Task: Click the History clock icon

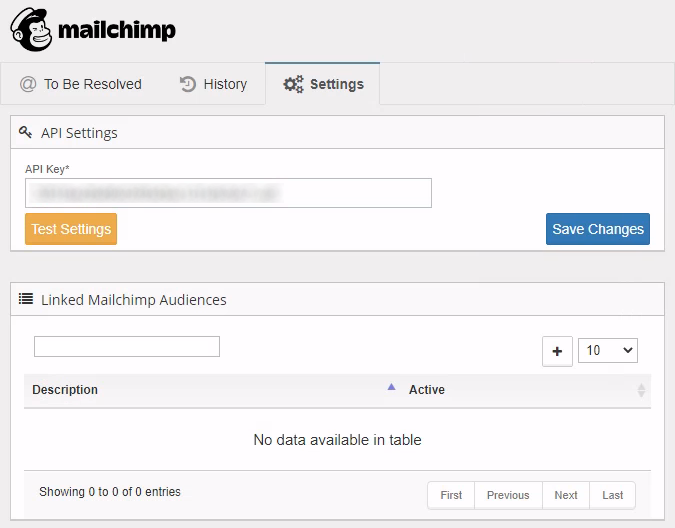Action: [188, 84]
